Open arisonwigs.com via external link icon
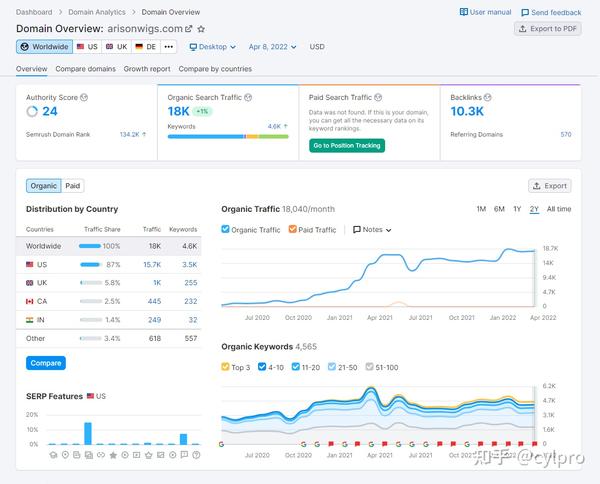Image resolution: width=600 pixels, height=484 pixels. (189, 29)
